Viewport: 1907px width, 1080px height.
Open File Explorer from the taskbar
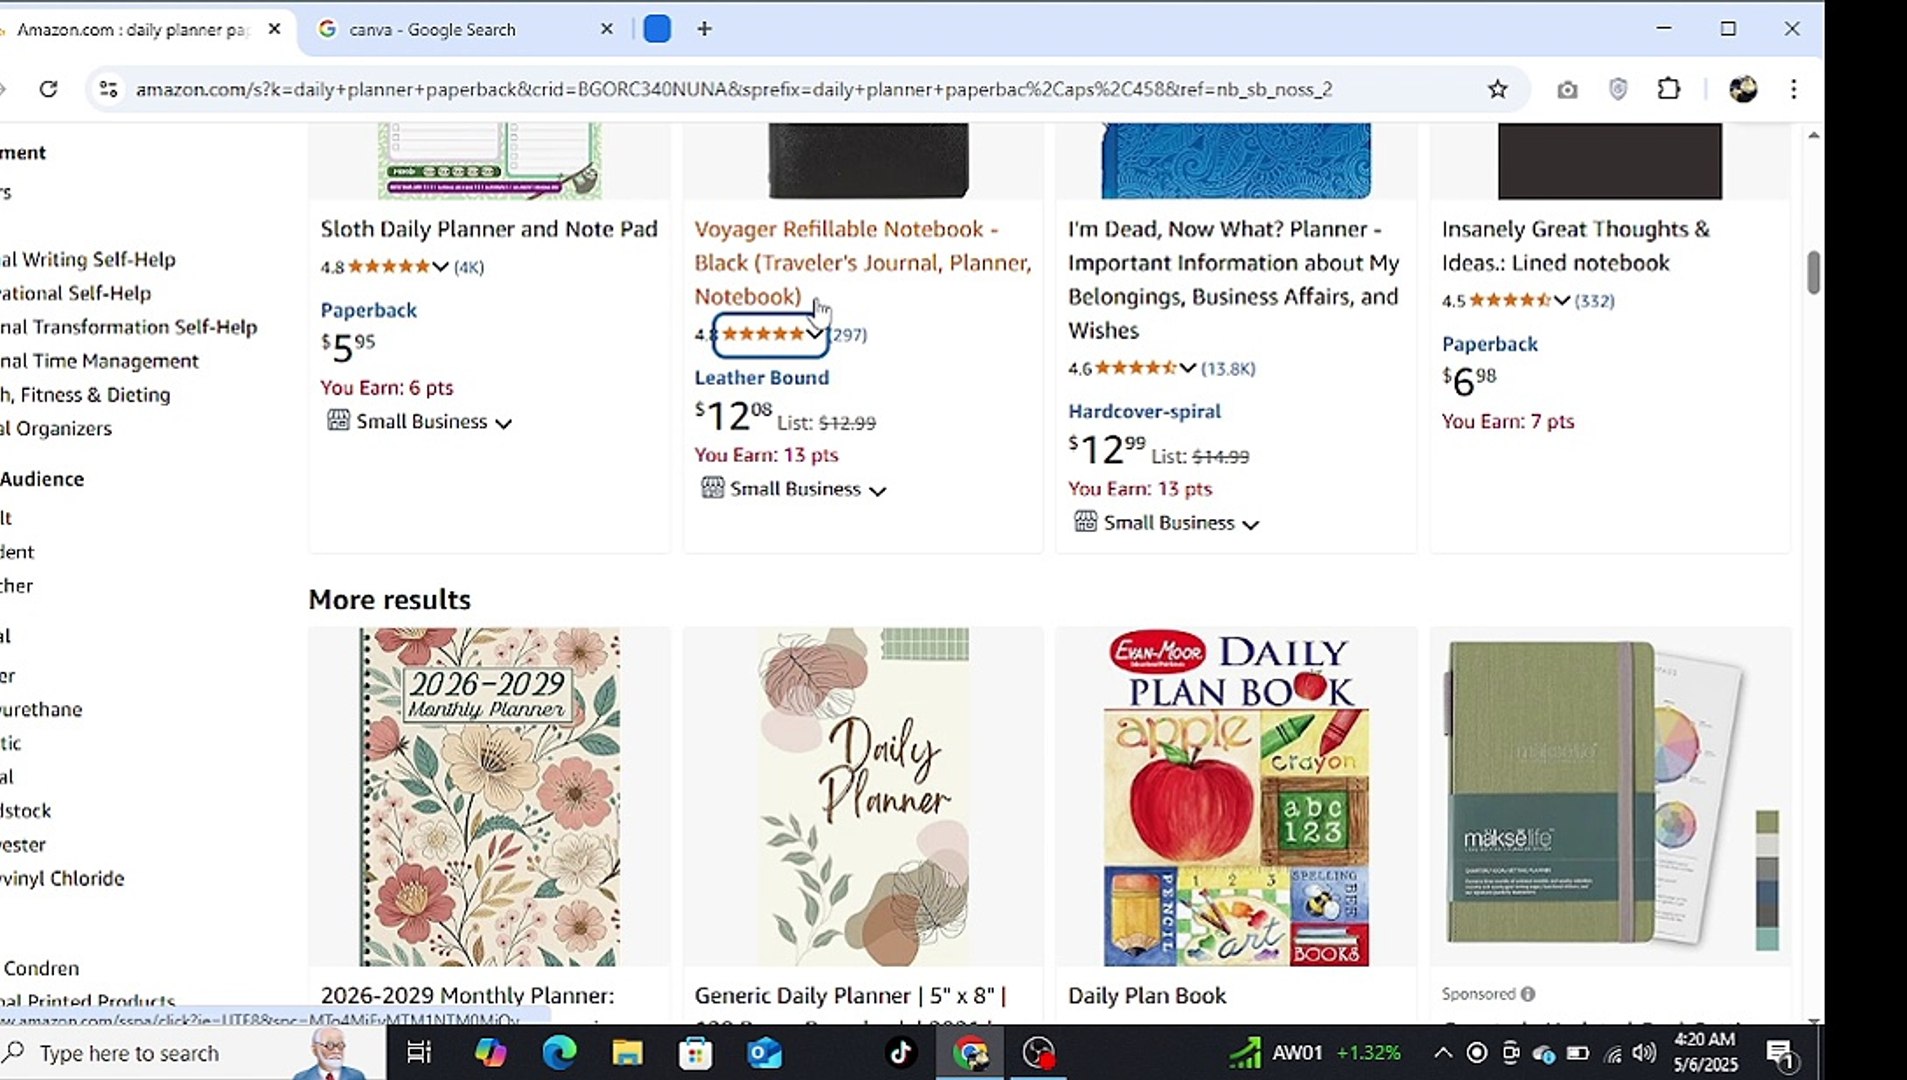tap(627, 1053)
